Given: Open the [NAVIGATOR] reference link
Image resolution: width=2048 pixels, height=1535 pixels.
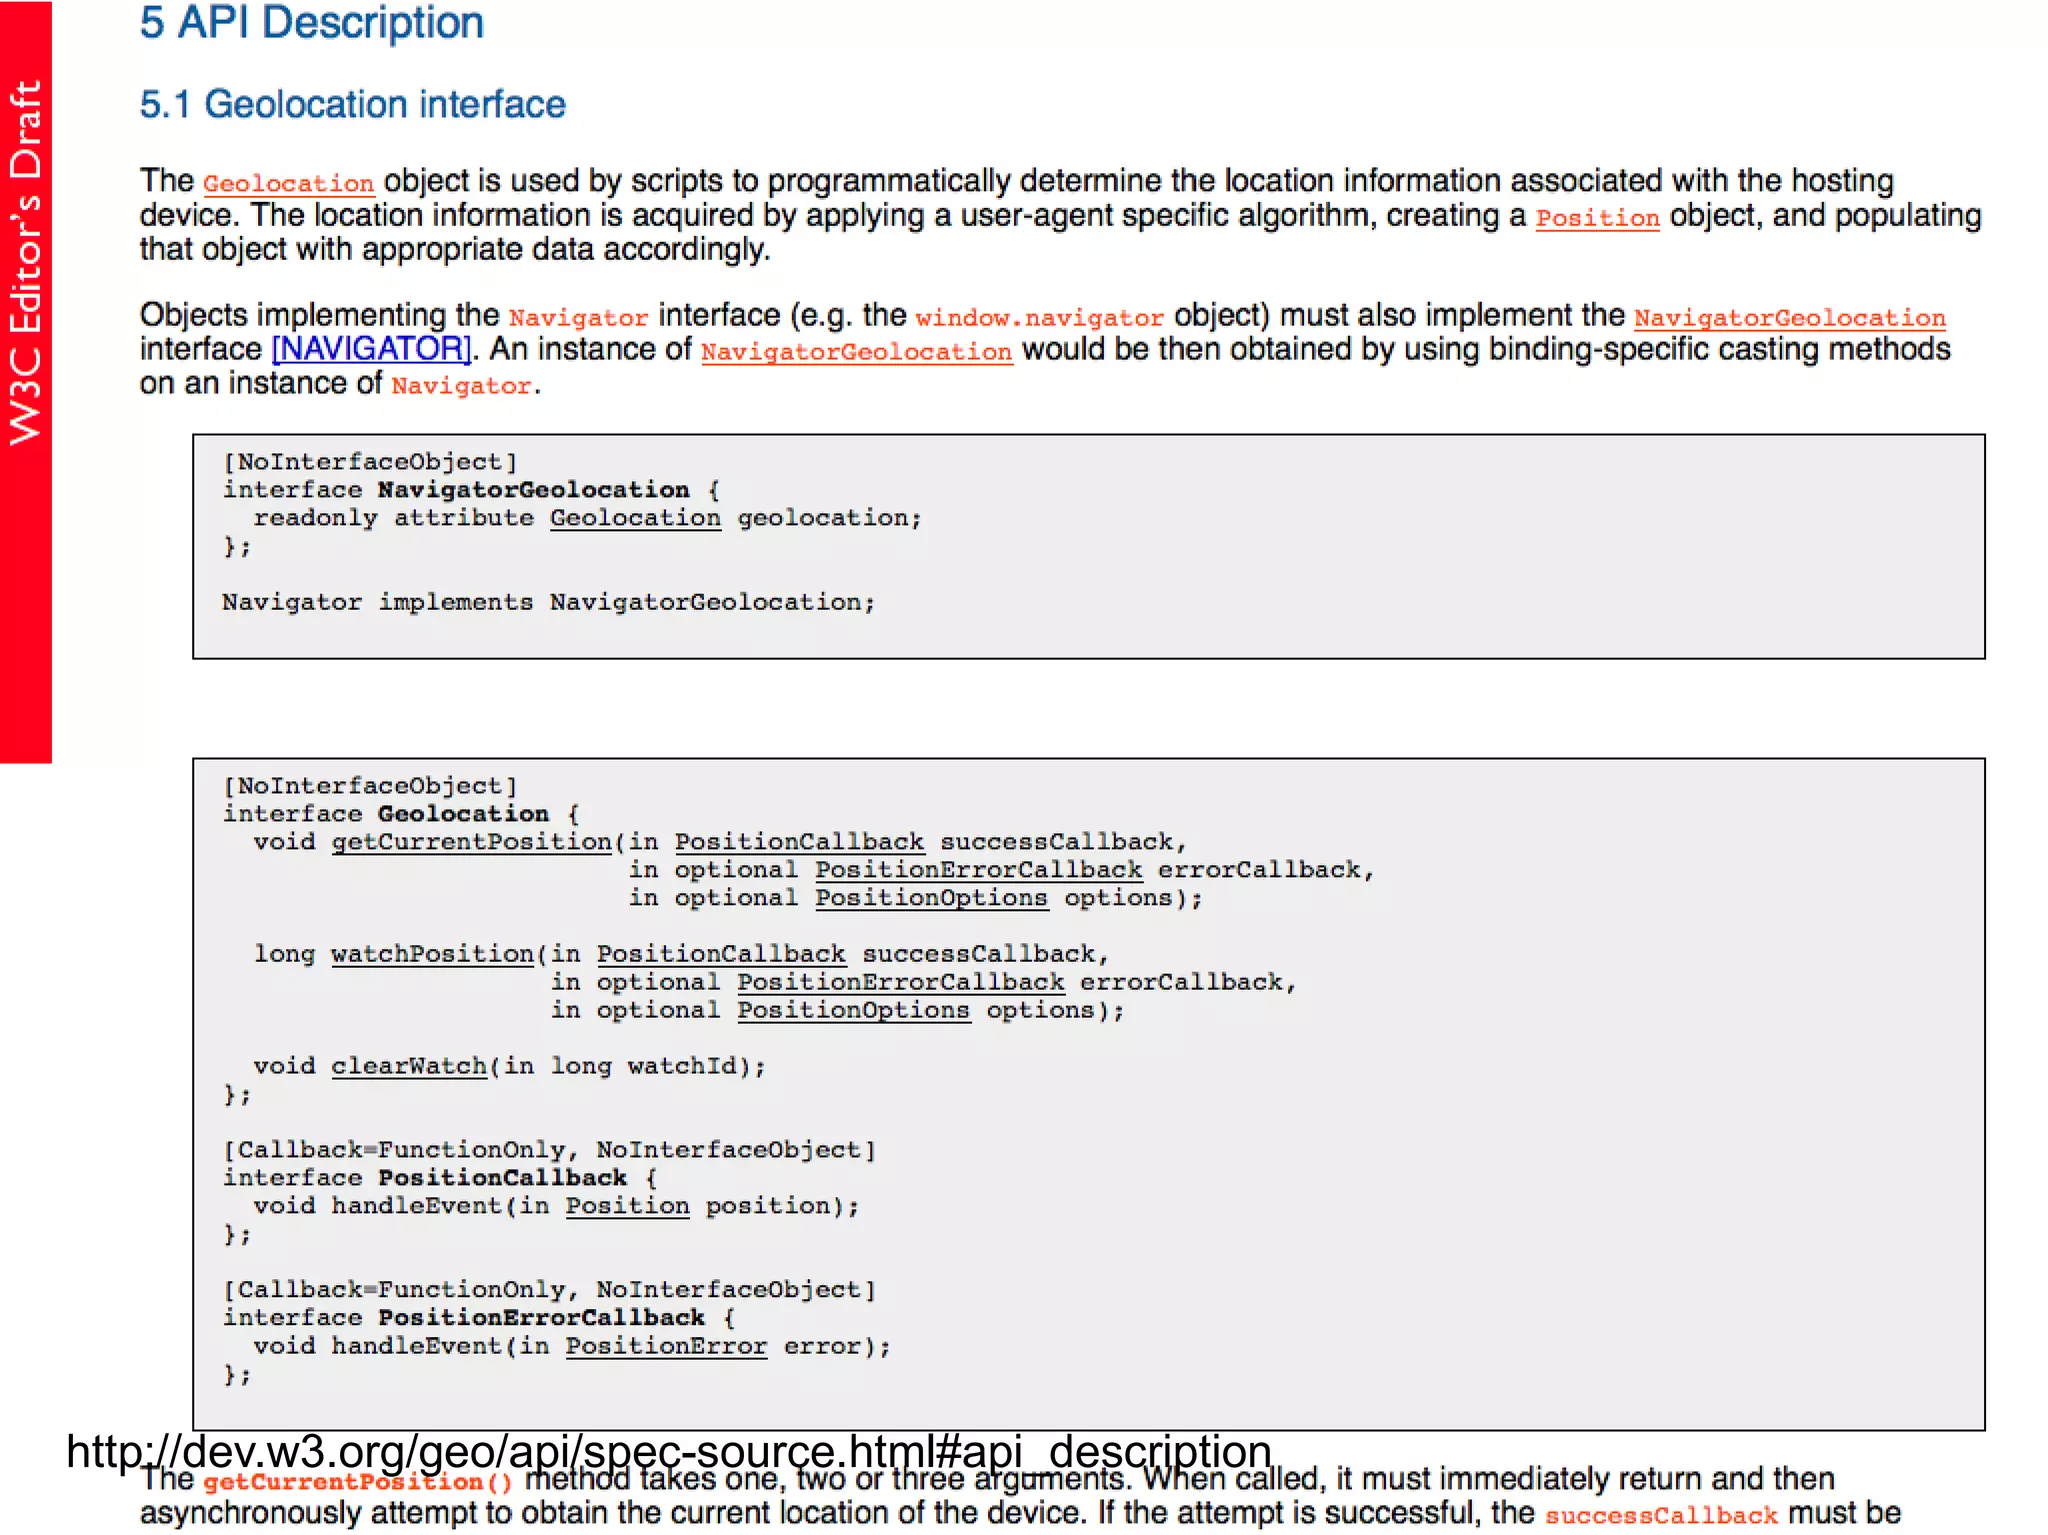Looking at the screenshot, I should [x=371, y=349].
